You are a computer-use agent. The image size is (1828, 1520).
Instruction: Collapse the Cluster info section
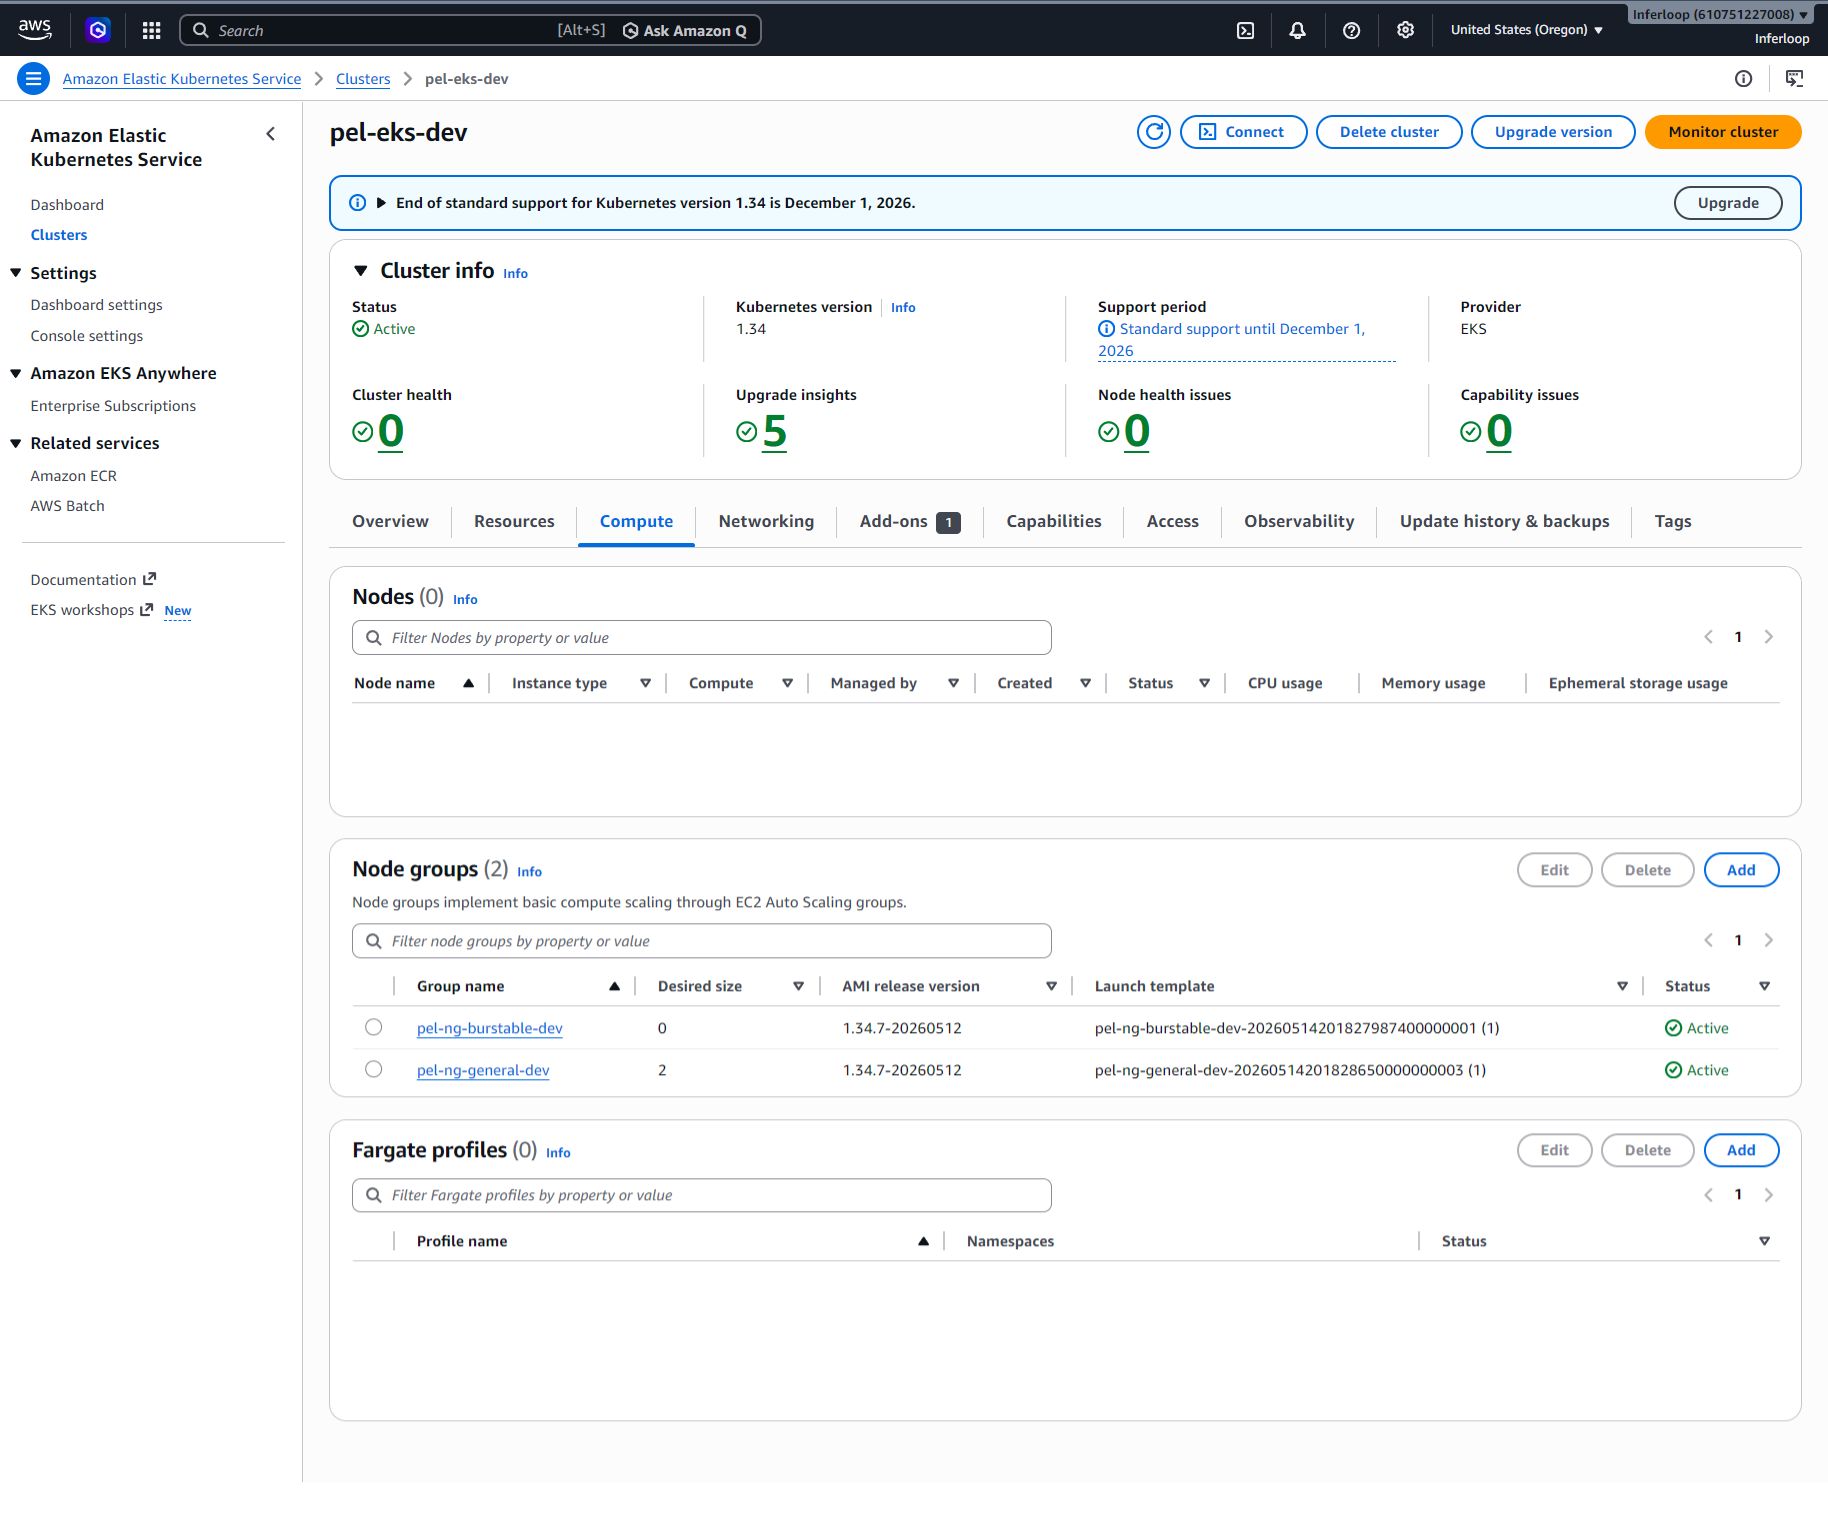click(361, 271)
